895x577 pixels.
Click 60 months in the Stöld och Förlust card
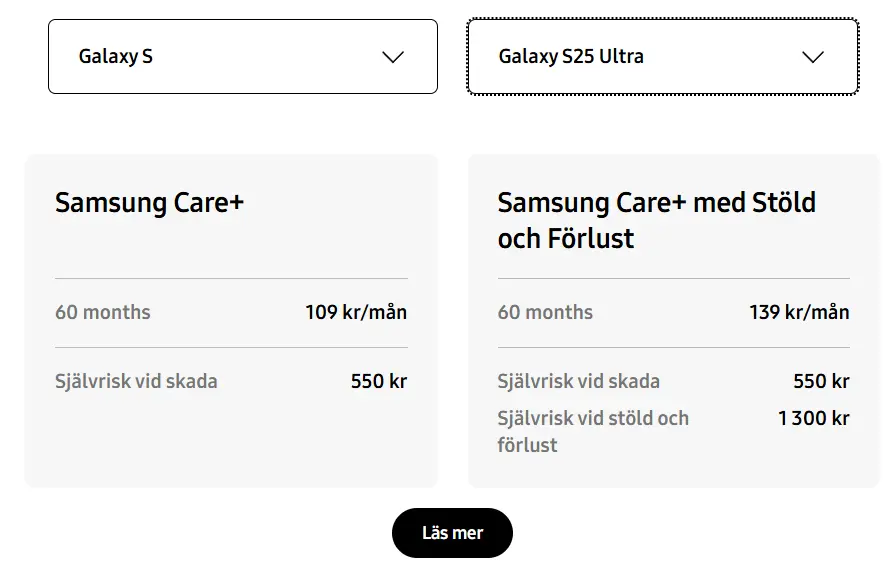(x=545, y=312)
